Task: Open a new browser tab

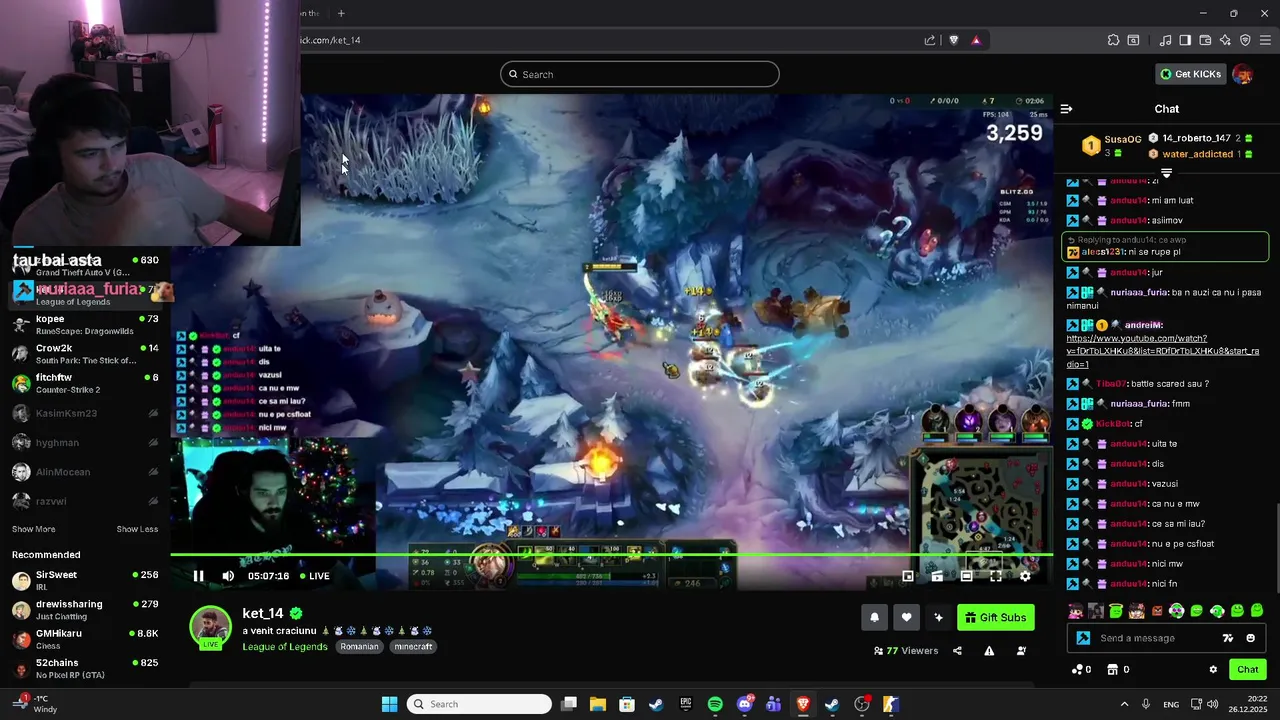Action: [341, 13]
